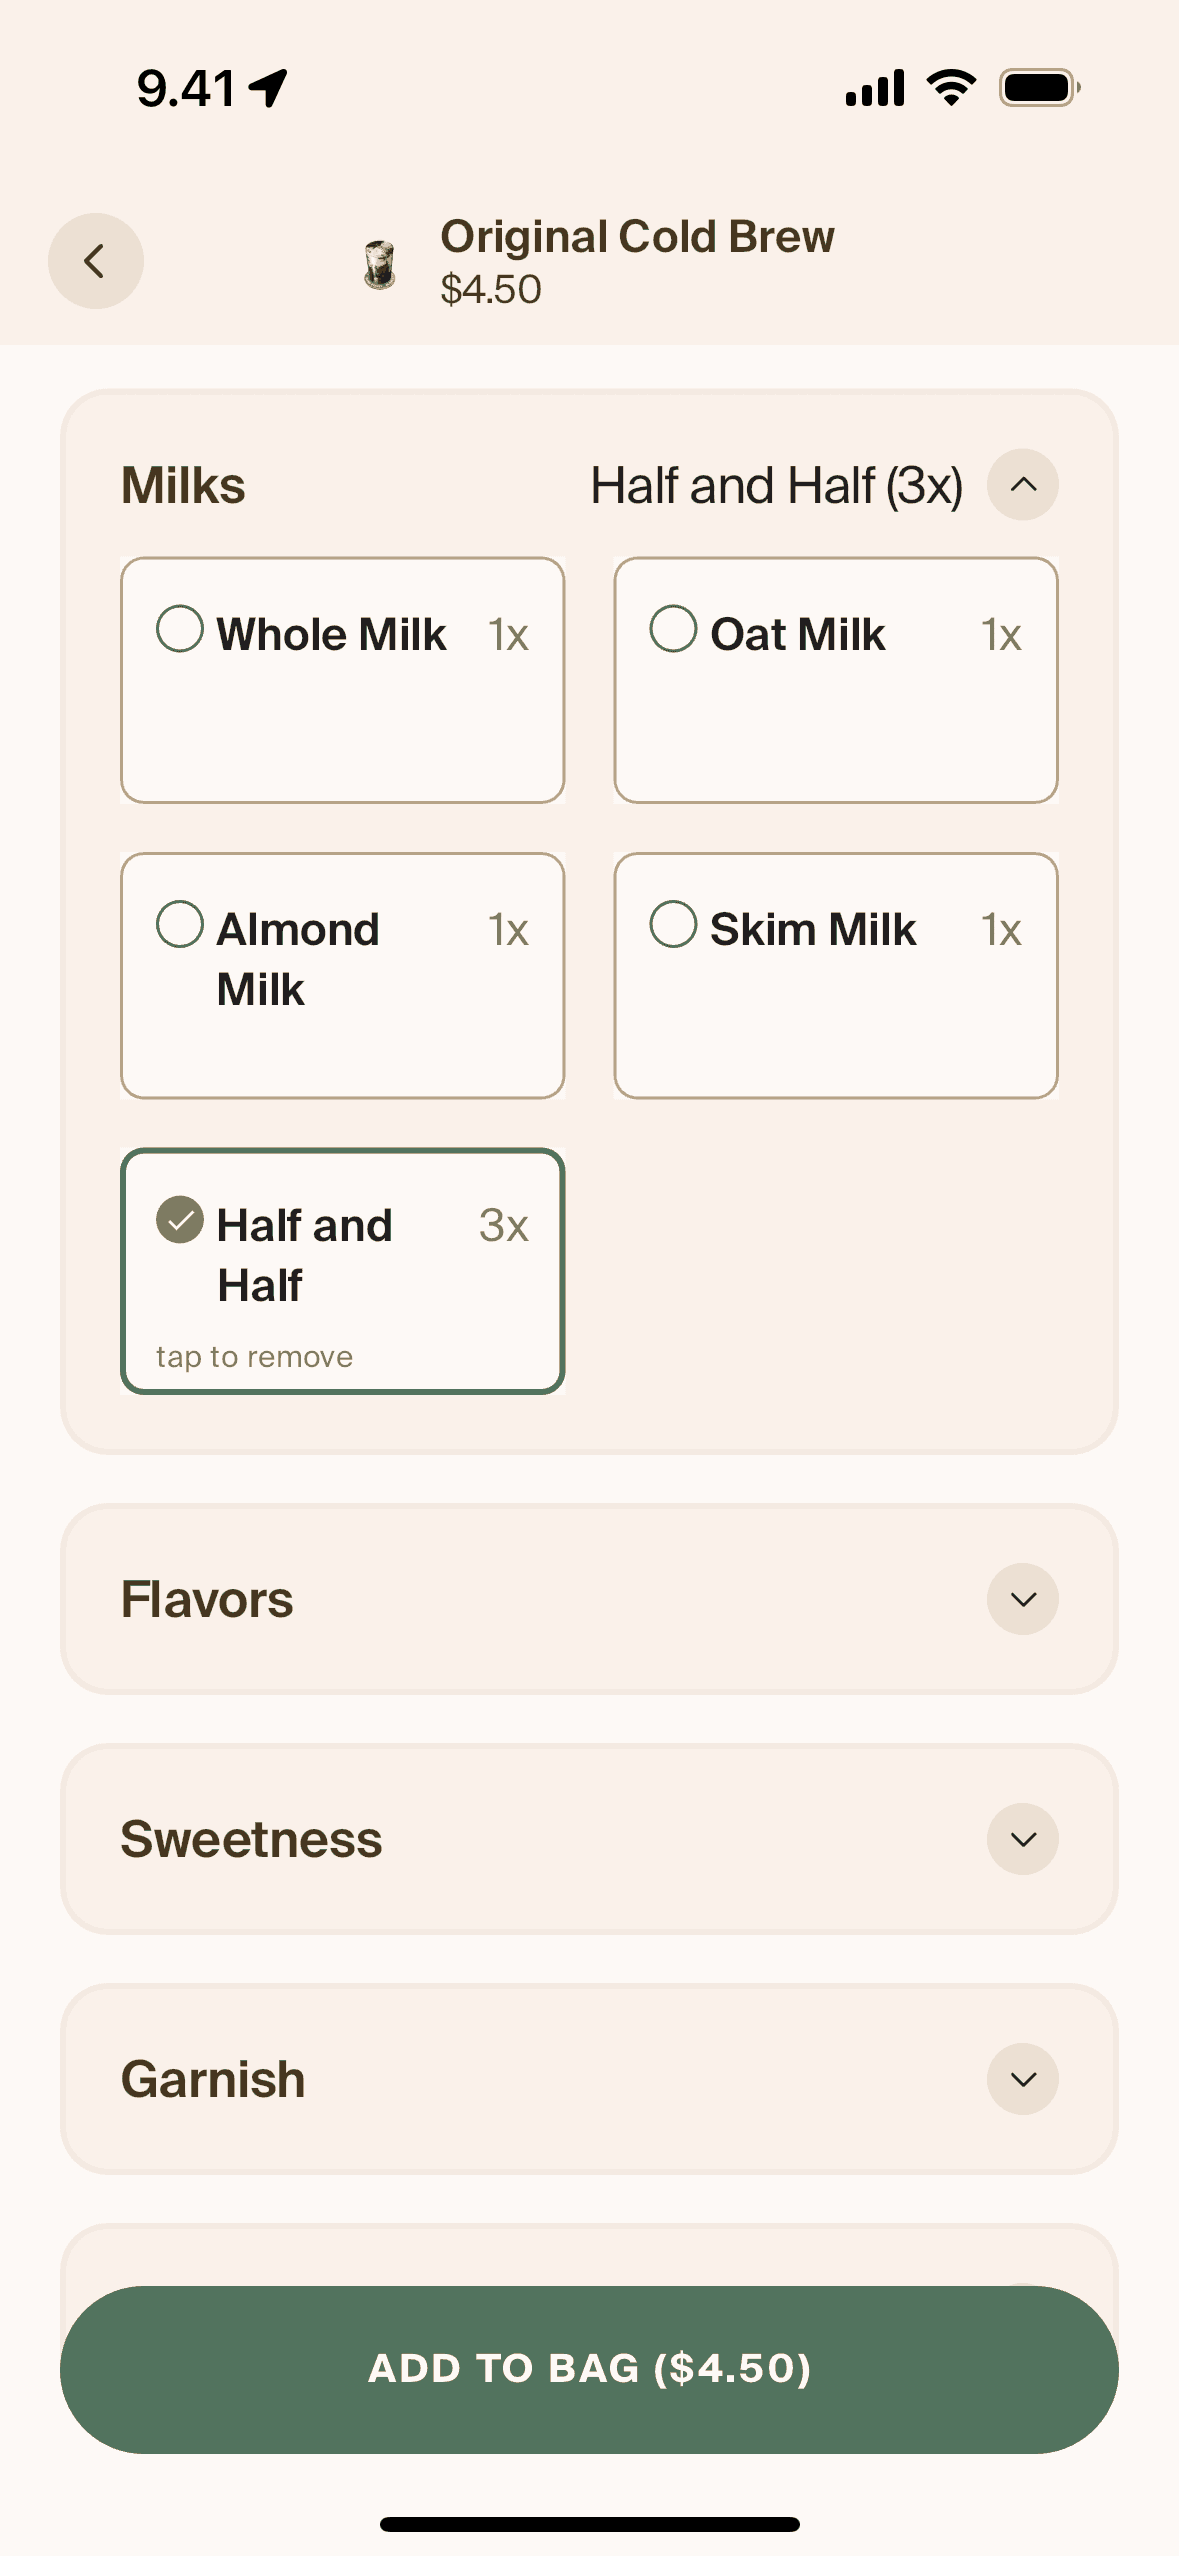Tap the Wi-Fi status icon

tap(951, 88)
